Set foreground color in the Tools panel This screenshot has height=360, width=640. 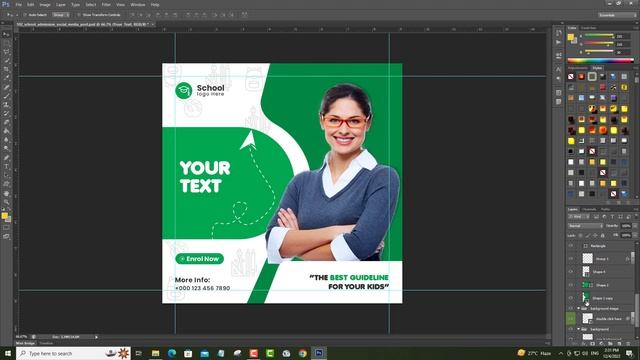[4, 216]
